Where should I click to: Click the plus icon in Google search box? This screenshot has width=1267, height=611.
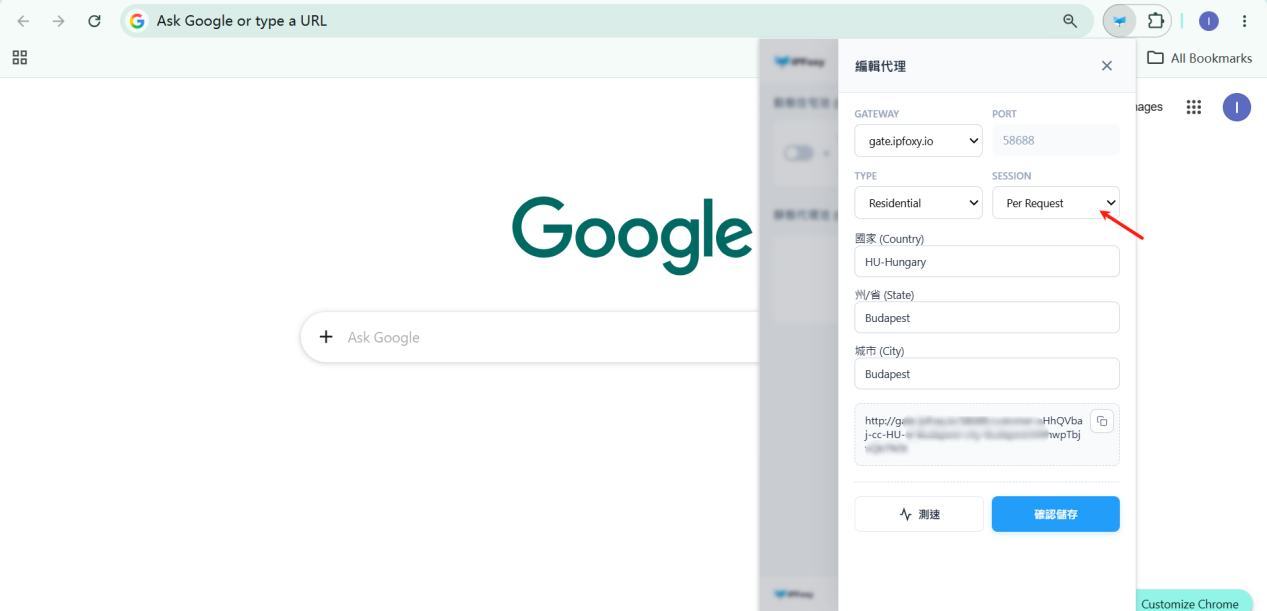pyautogui.click(x=325, y=337)
